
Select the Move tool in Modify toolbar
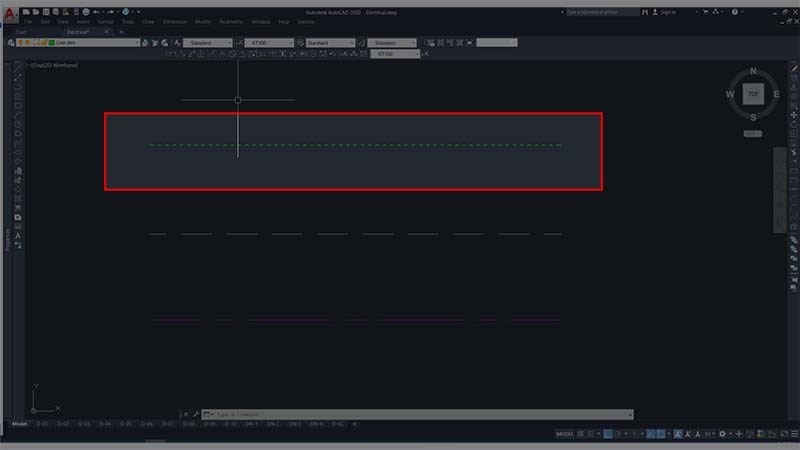click(x=794, y=115)
